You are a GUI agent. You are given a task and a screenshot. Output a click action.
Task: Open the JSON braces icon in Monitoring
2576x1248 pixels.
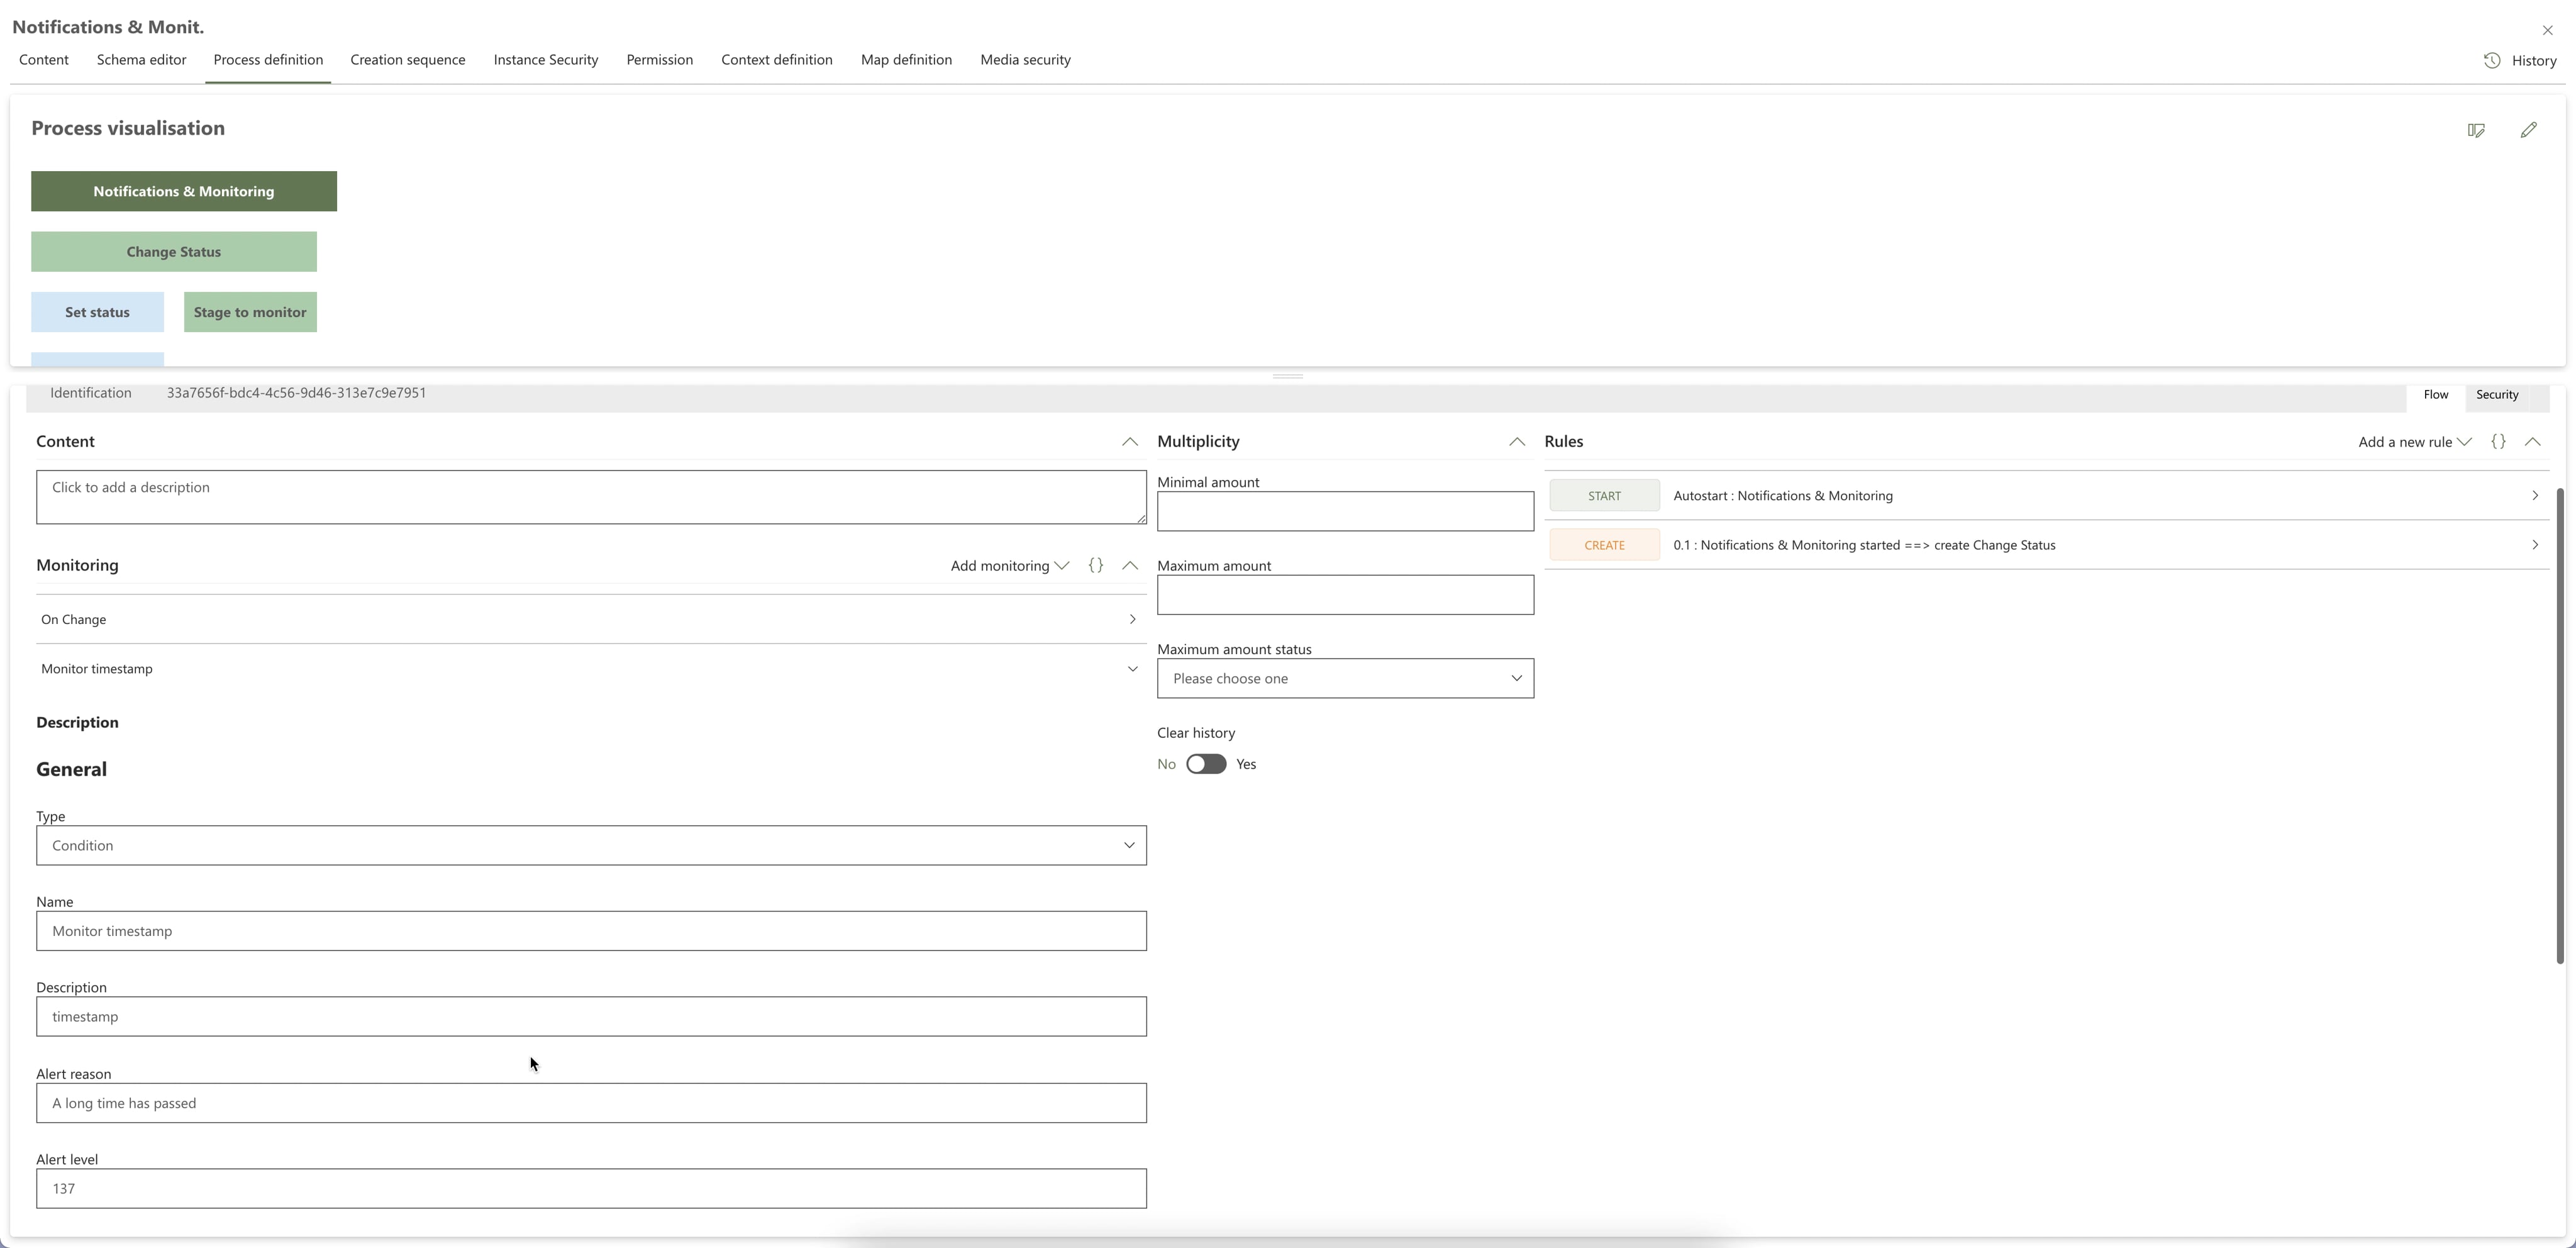pos(1096,566)
